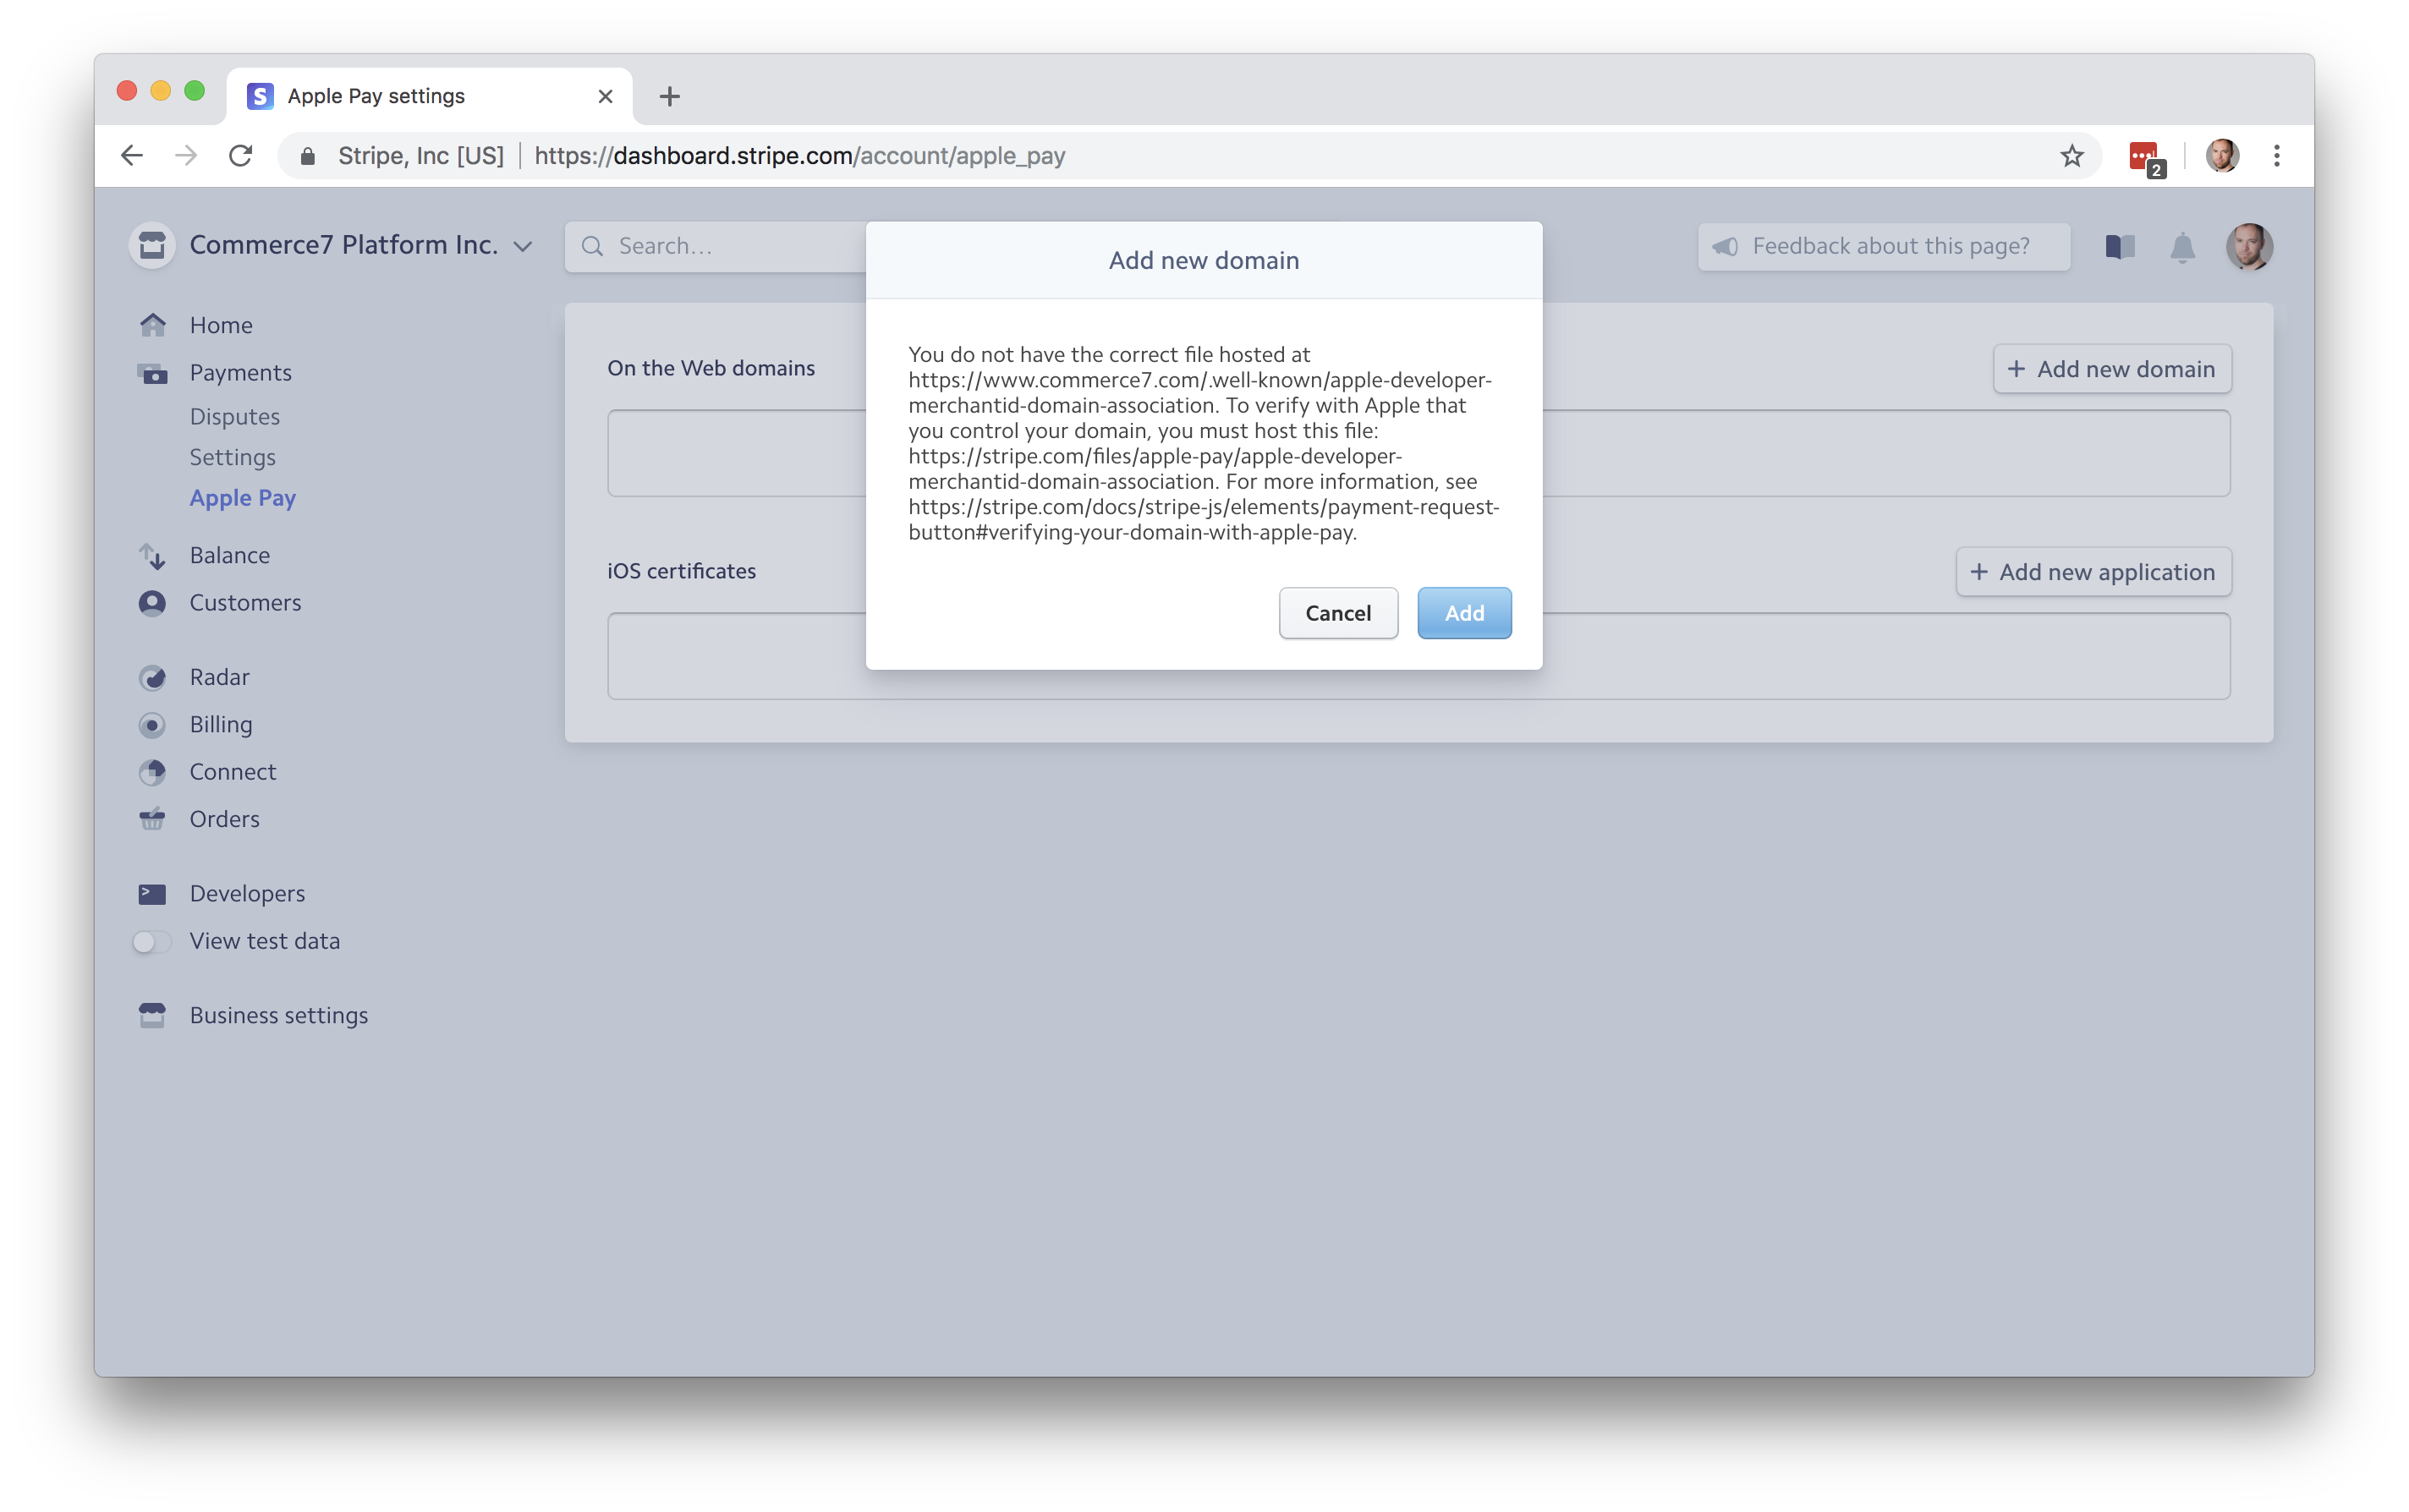The height and width of the screenshot is (1512, 2409).
Task: Open Payments in sidebar
Action: pyautogui.click(x=241, y=373)
